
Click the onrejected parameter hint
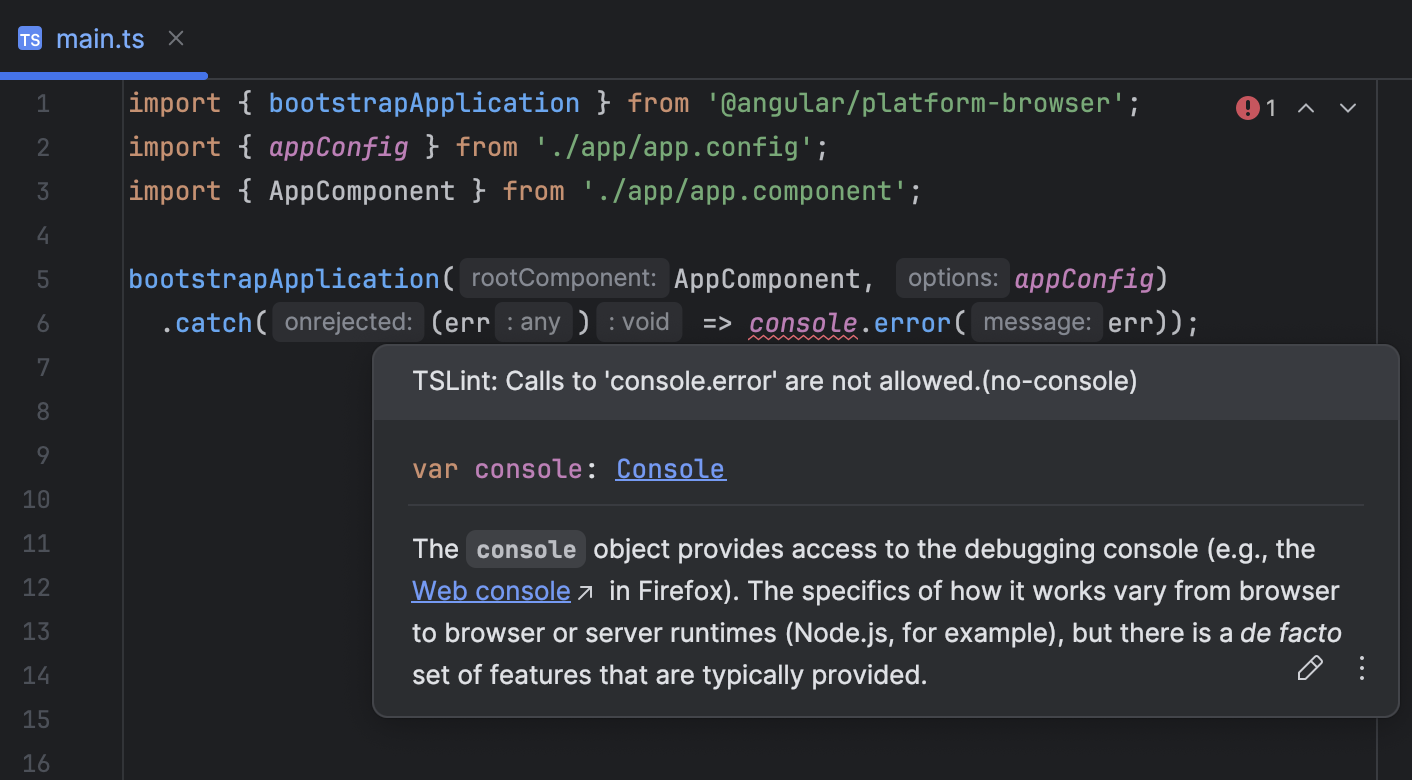[x=347, y=322]
